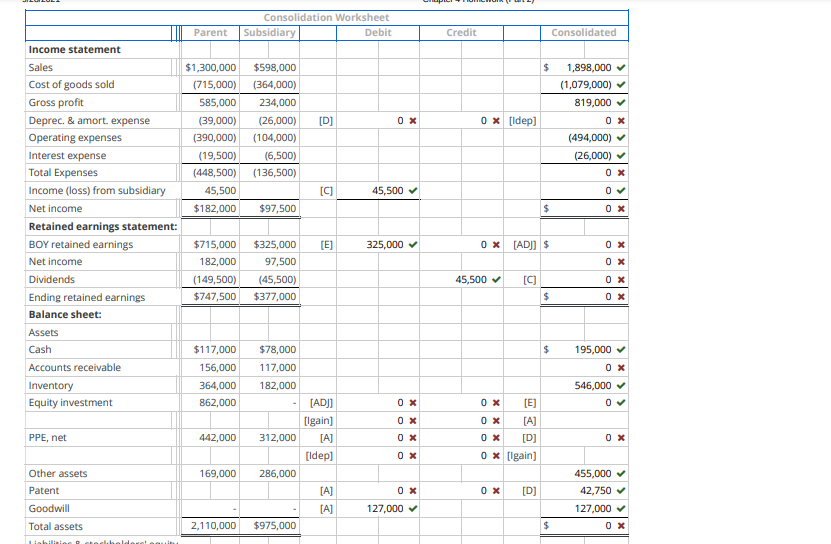Click the red X on Total Expenses consolidated
The width and height of the screenshot is (831, 544).
click(621, 173)
